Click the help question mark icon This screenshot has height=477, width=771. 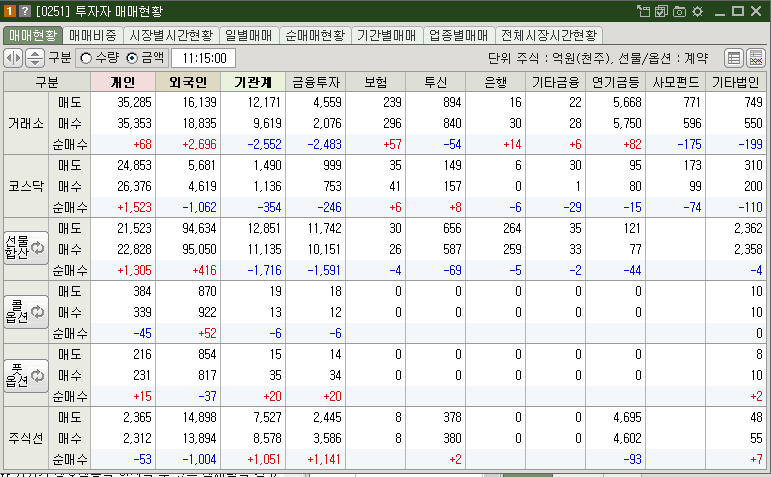pos(25,11)
